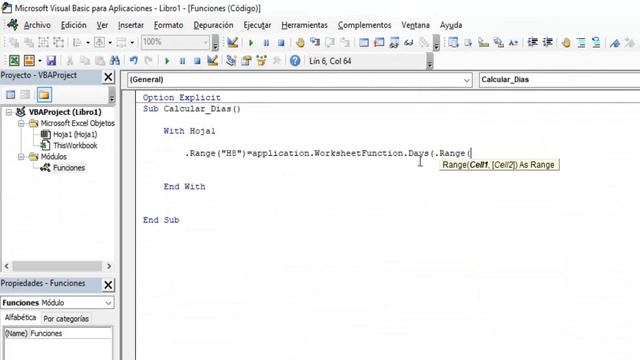Screen dimensions: 640x360
Task: Close the Propiedades - Funciones panel
Action: [108, 284]
